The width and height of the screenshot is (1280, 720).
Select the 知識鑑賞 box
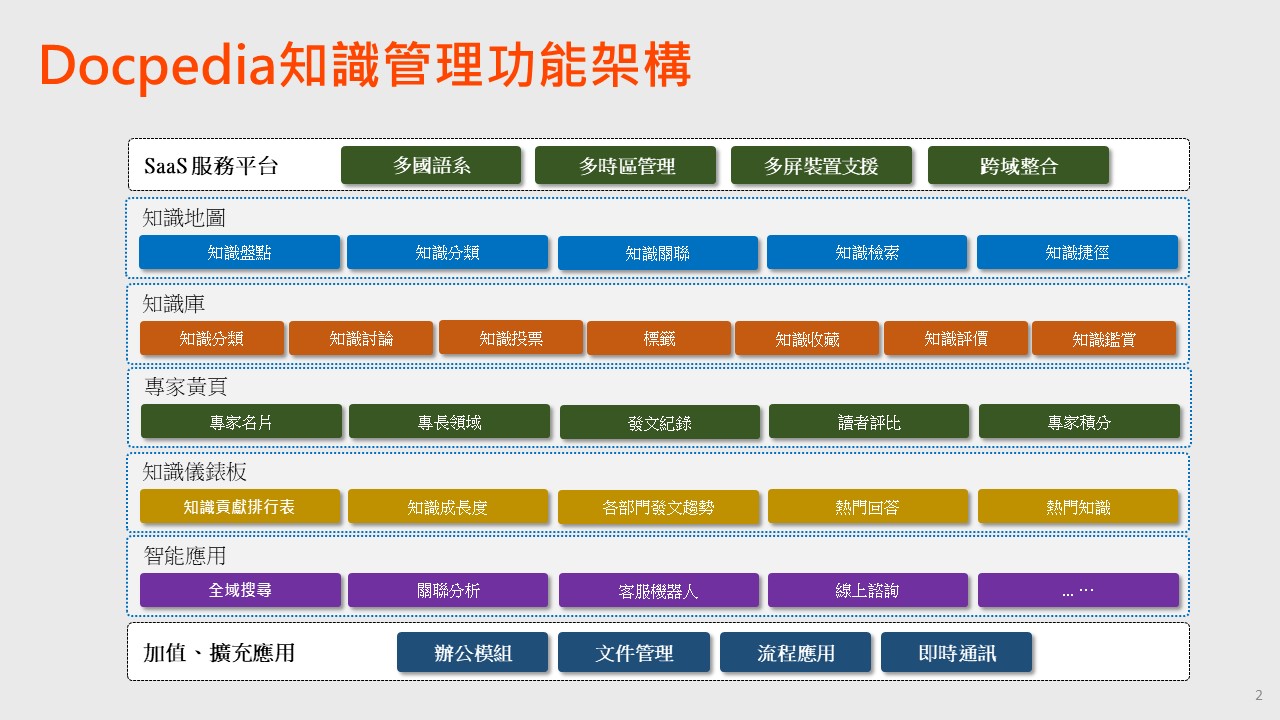tap(1104, 338)
